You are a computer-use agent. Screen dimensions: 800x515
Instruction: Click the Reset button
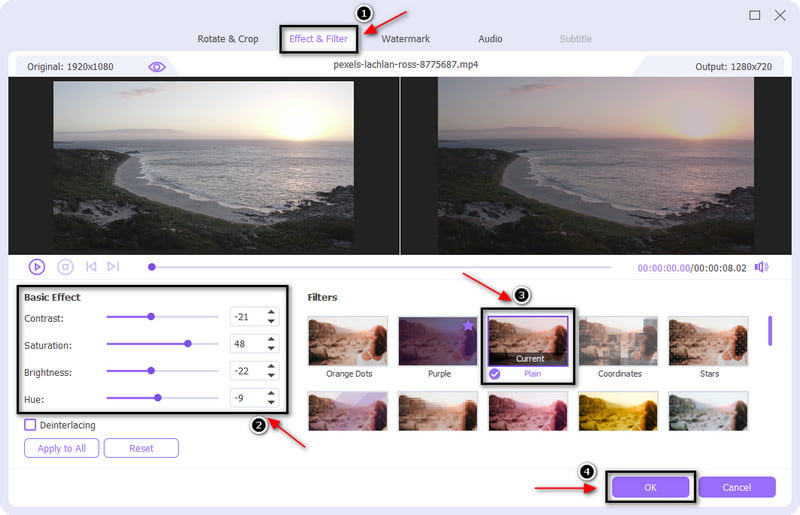click(141, 448)
